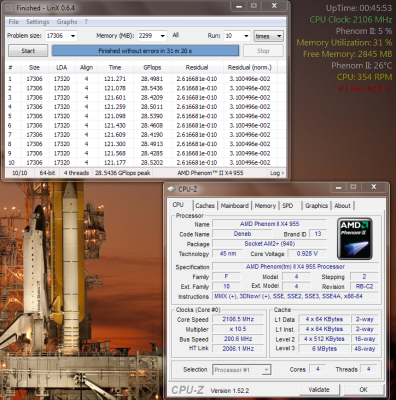Click the Validate button in CPU-Z

319,389
